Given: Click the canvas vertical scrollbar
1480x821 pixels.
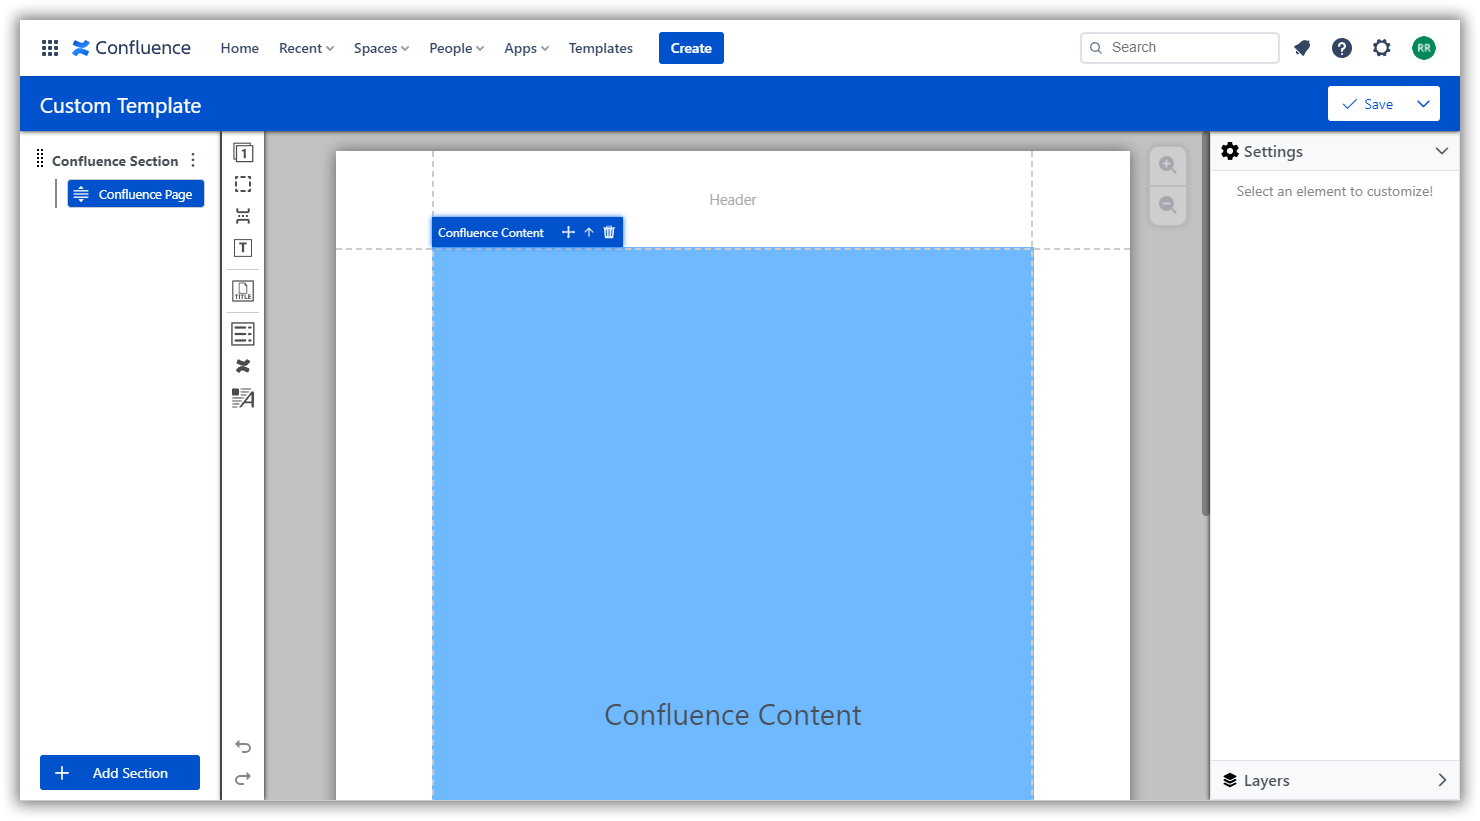Looking at the screenshot, I should point(1205,325).
